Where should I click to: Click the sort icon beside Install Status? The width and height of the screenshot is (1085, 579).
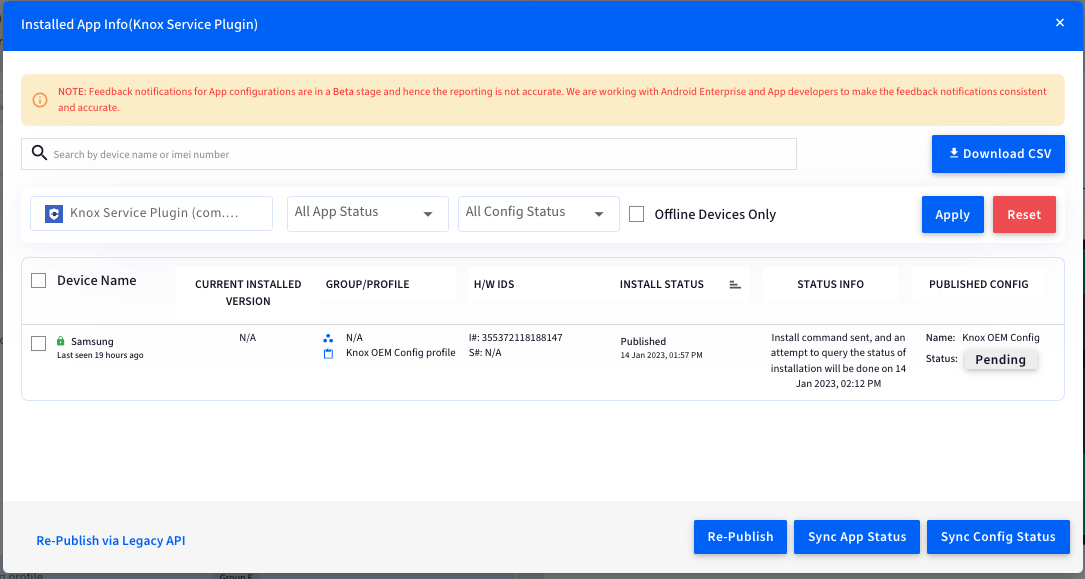pyautogui.click(x=735, y=285)
